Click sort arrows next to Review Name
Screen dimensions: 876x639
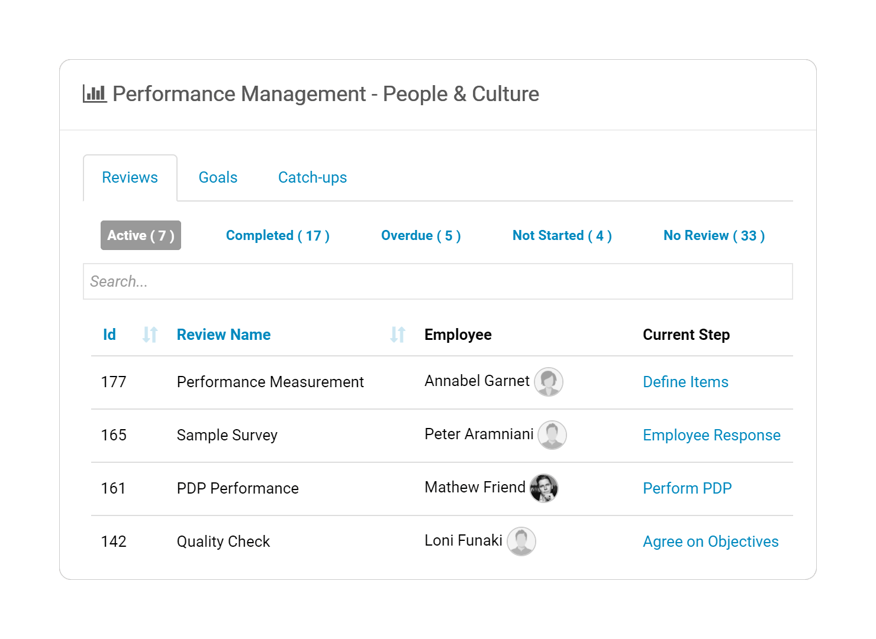[x=398, y=335]
